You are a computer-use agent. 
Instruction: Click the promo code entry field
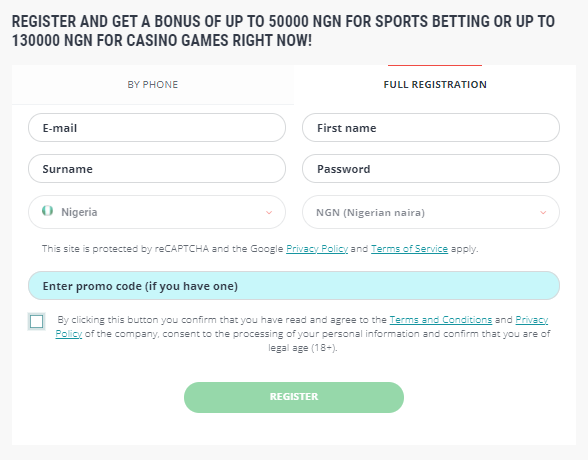pos(294,286)
